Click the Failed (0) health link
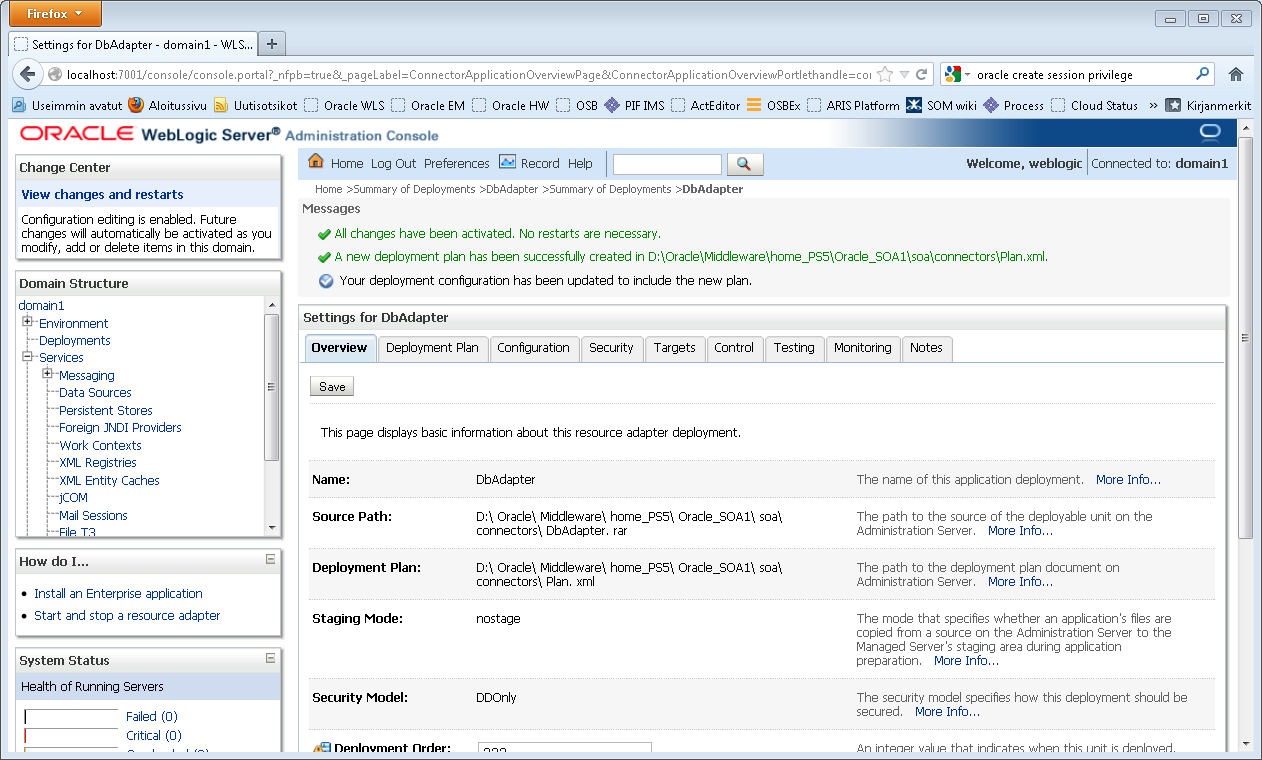1262x760 pixels. (x=151, y=716)
